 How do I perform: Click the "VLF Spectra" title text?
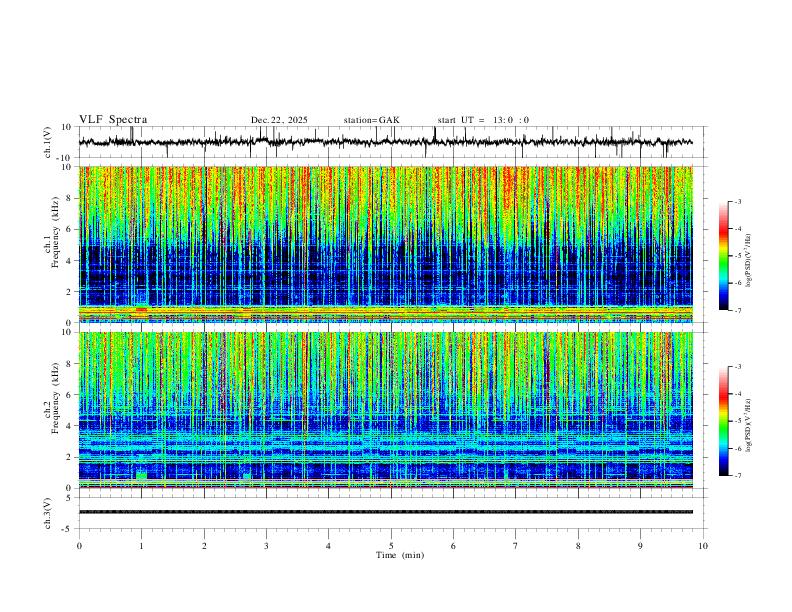point(113,120)
